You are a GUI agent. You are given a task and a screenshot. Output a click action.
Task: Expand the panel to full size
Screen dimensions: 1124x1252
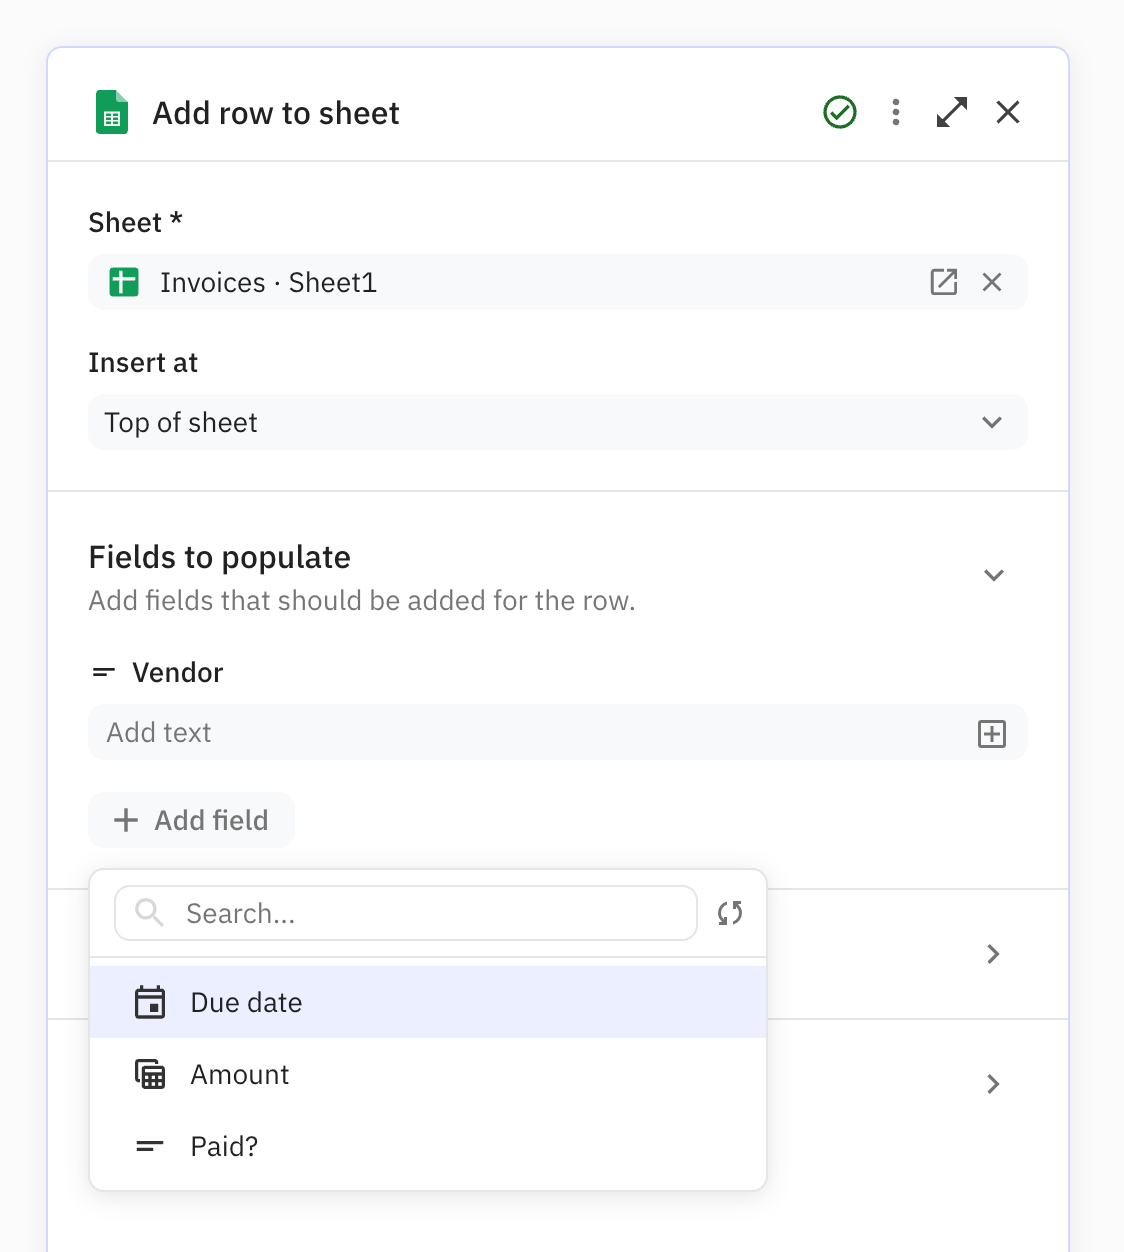tap(952, 112)
